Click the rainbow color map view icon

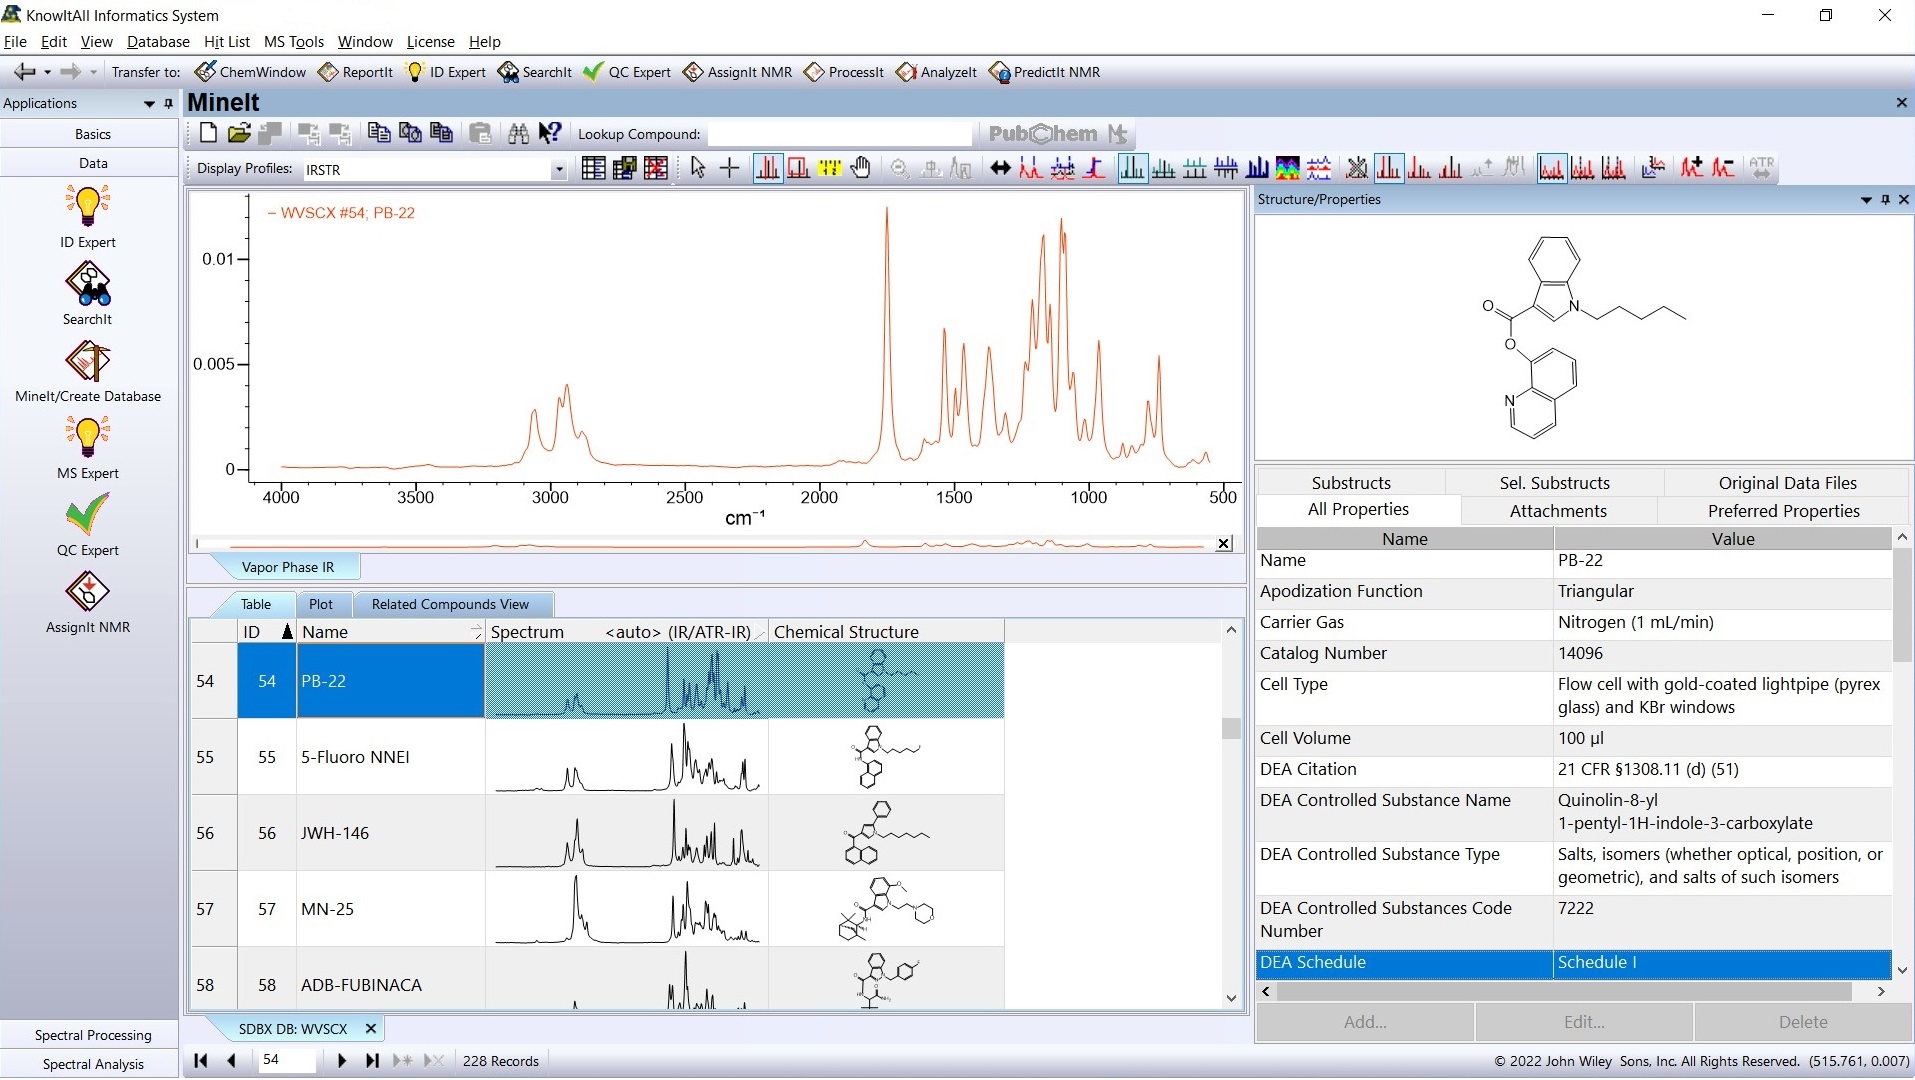point(1288,168)
